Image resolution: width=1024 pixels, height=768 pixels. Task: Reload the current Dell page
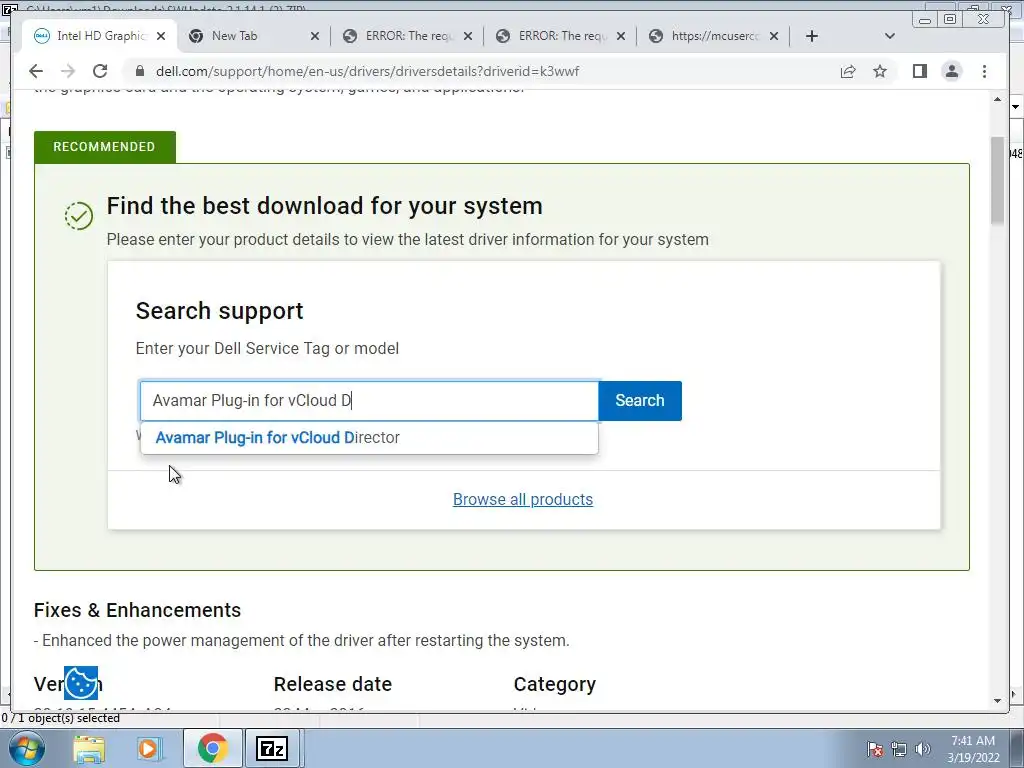pos(100,71)
